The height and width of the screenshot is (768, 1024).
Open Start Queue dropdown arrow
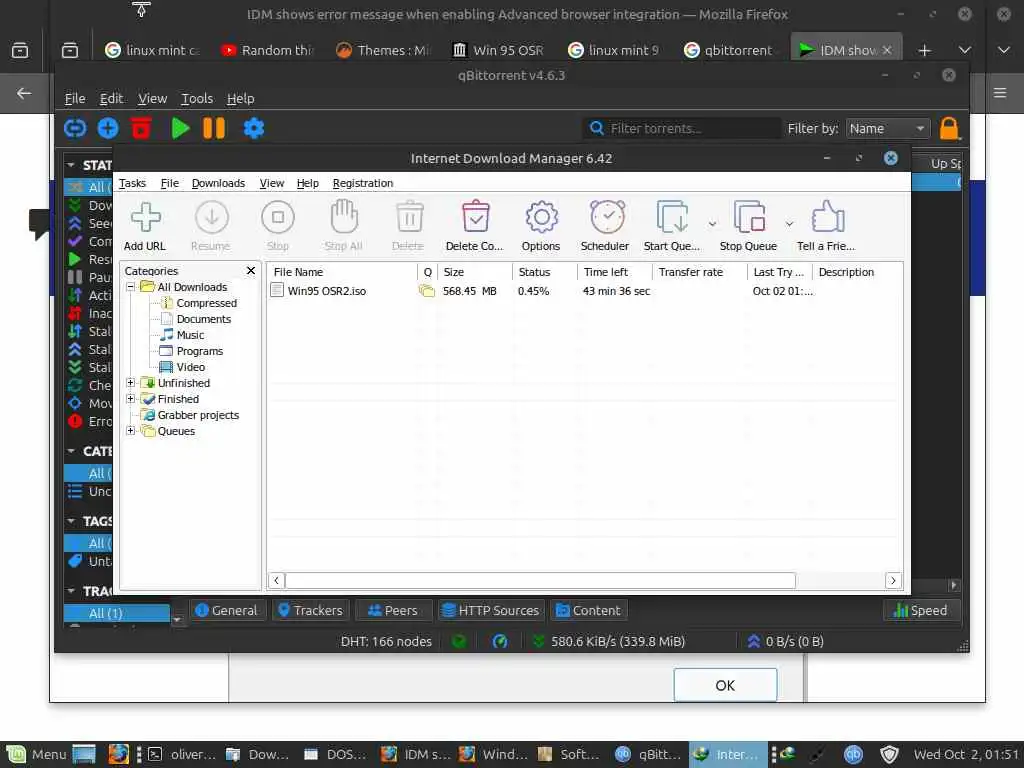tap(712, 224)
